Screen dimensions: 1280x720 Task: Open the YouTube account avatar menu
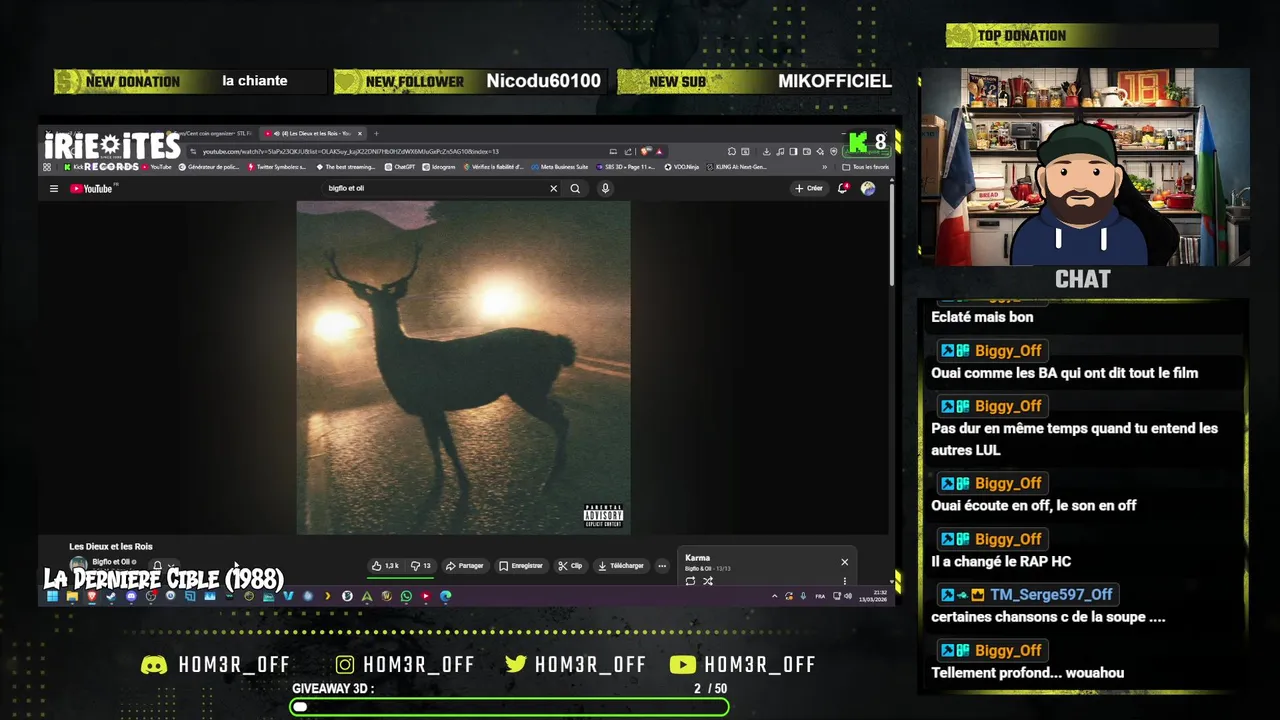pos(868,188)
